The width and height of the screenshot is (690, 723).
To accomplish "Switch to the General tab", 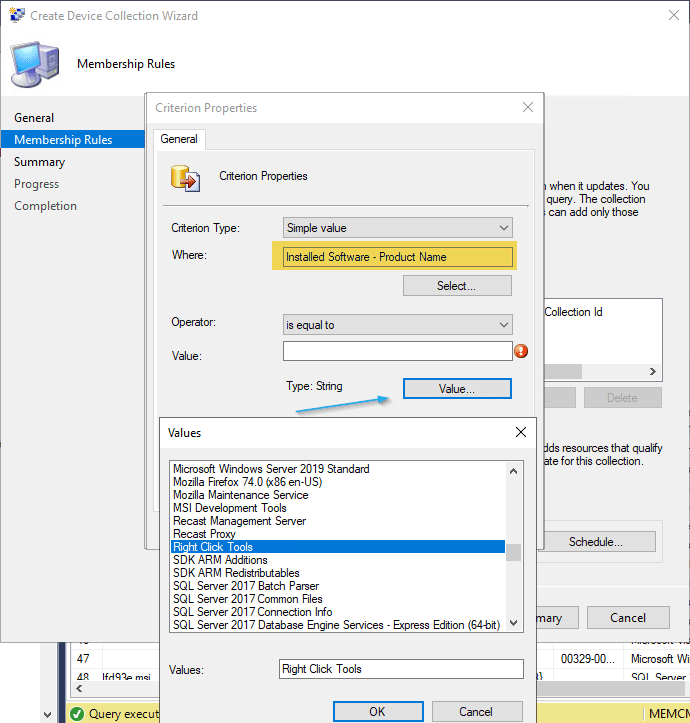I will tap(179, 140).
